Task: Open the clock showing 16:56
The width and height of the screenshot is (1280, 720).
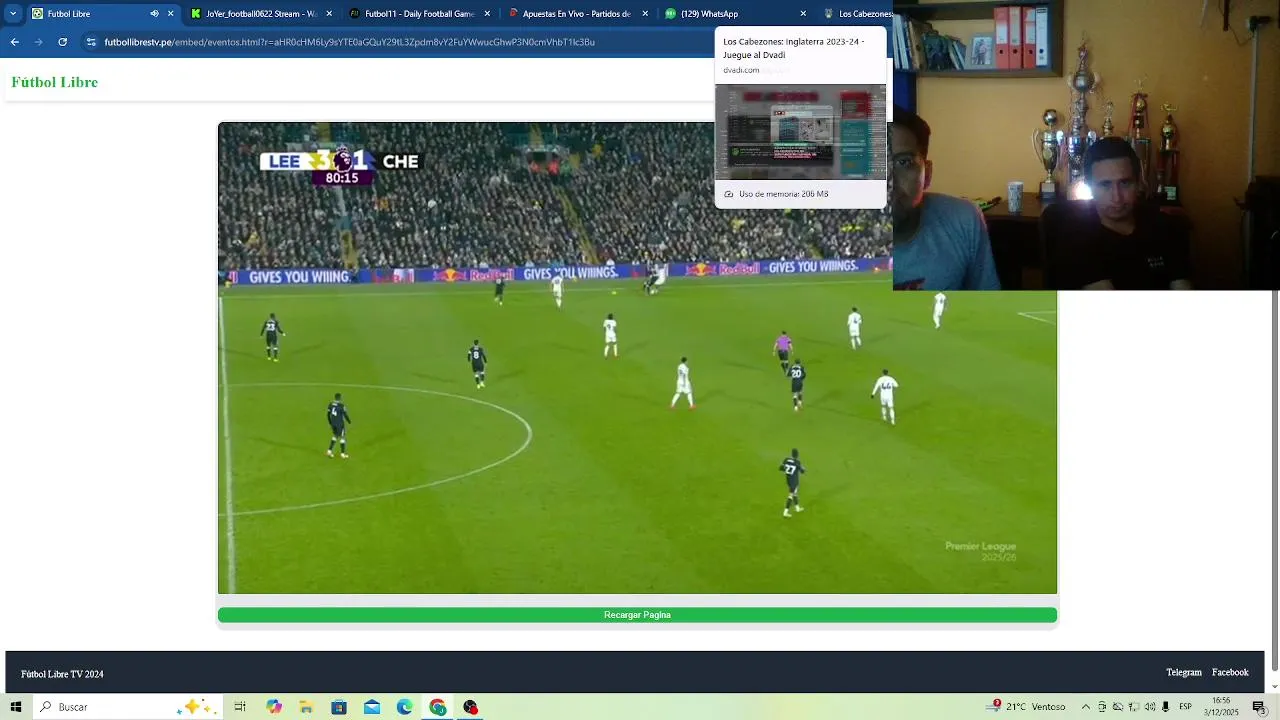Action: click(1222, 707)
